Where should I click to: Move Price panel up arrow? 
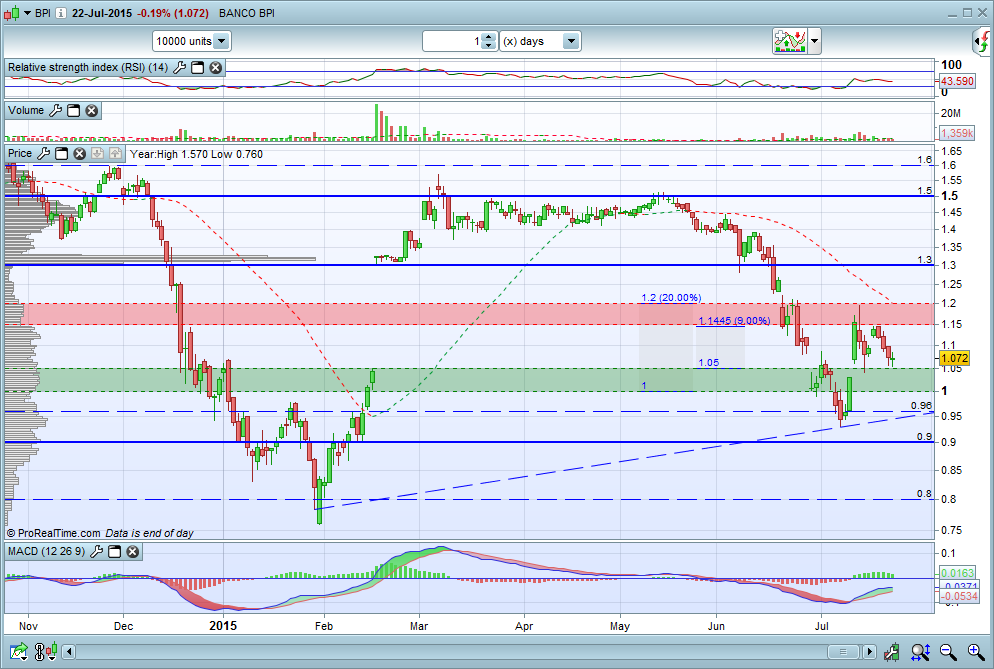click(115, 153)
